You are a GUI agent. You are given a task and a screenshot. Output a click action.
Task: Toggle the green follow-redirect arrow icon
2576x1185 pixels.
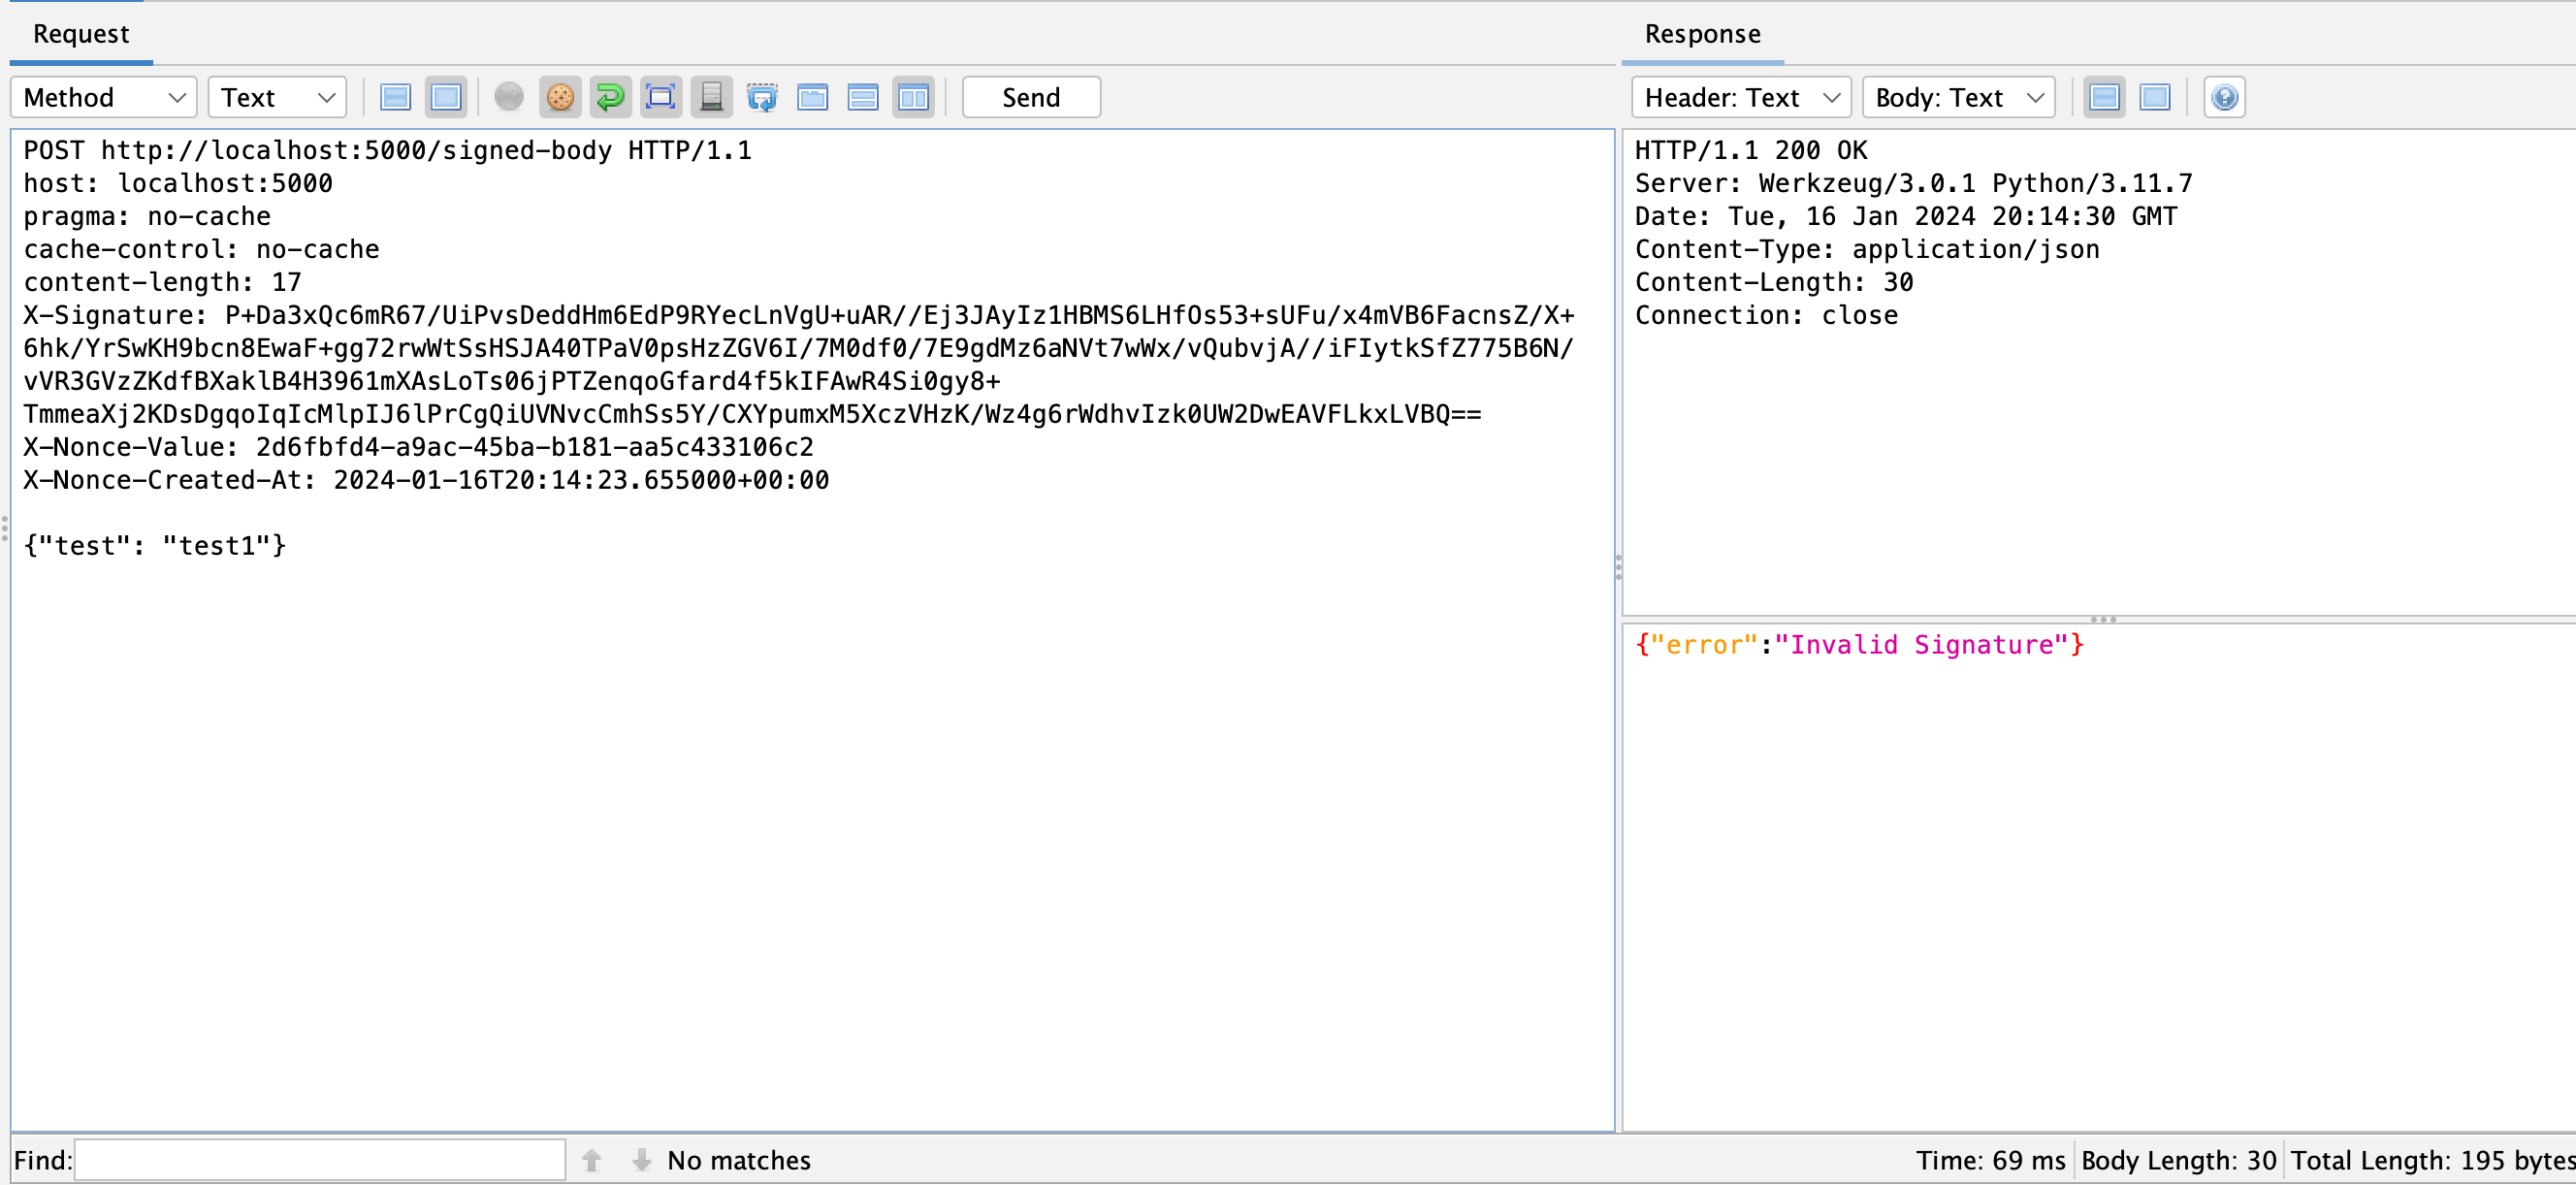[610, 97]
